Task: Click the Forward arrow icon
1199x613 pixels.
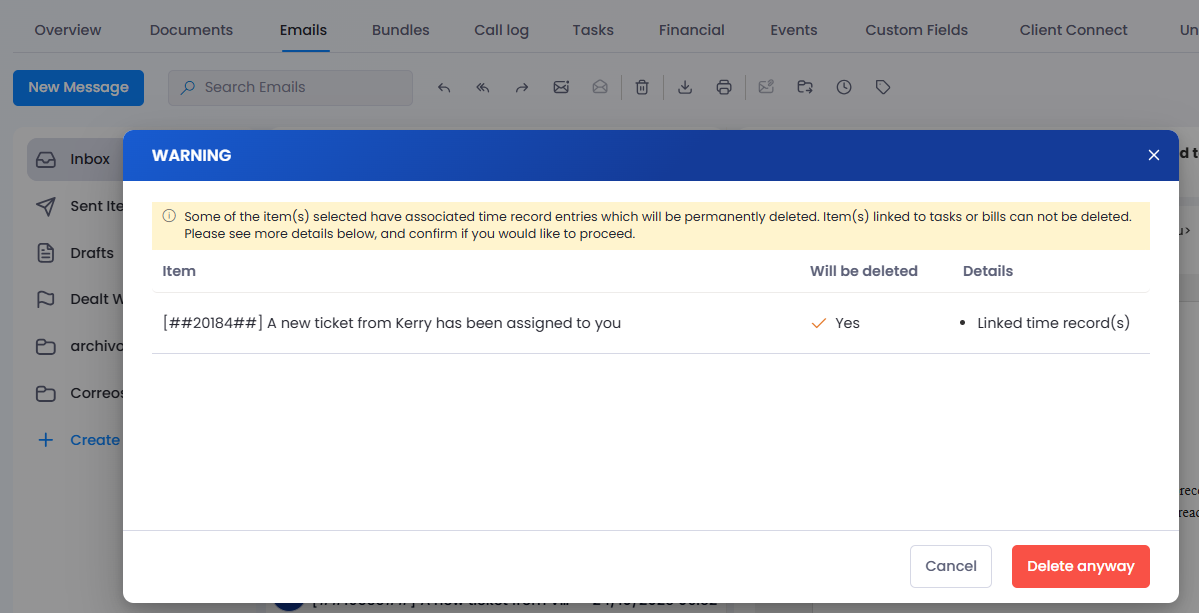Action: [x=522, y=88]
